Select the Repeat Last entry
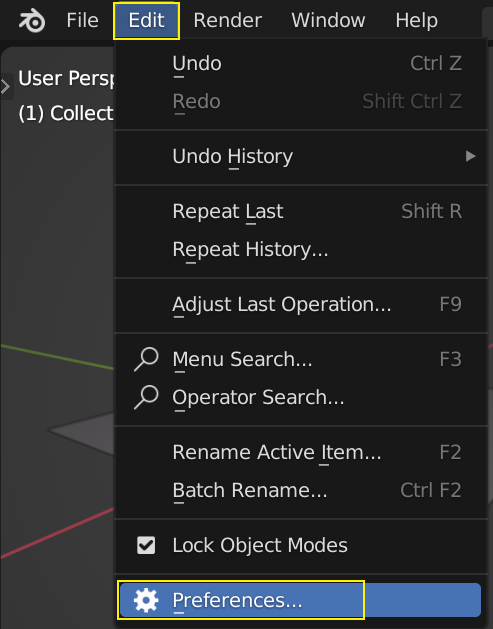This screenshot has height=629, width=493. [301, 211]
